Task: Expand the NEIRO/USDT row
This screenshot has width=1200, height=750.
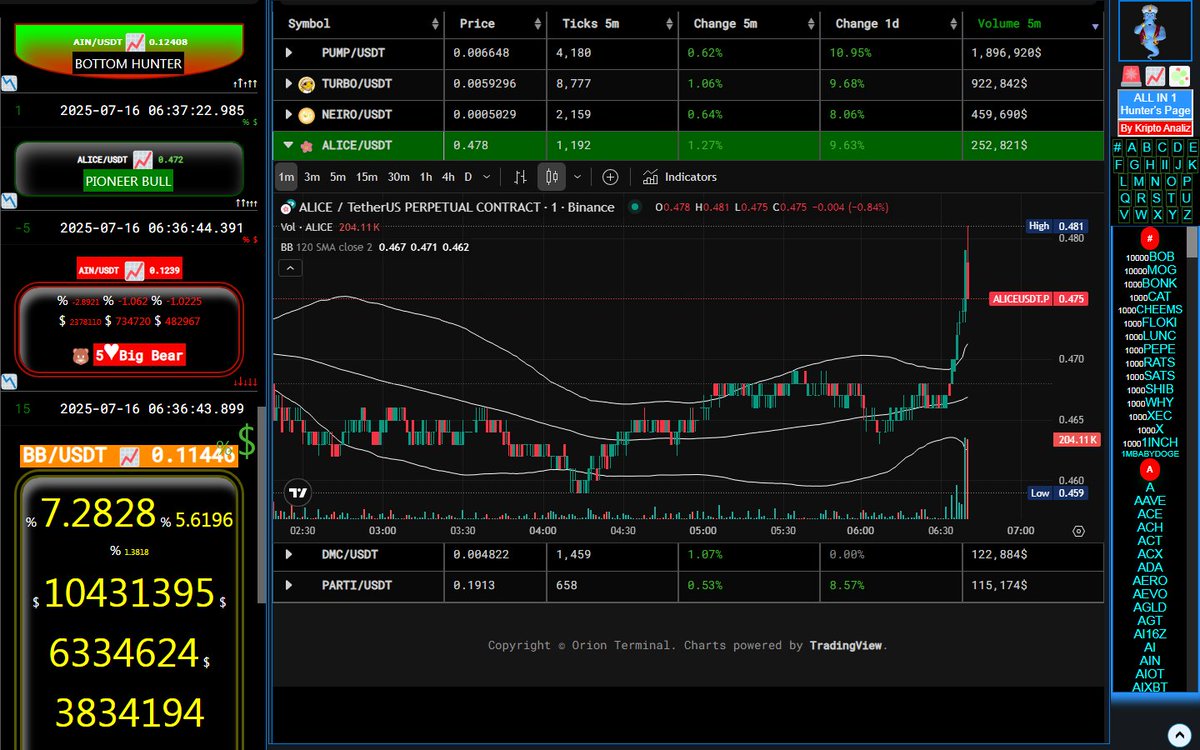Action: (289, 114)
